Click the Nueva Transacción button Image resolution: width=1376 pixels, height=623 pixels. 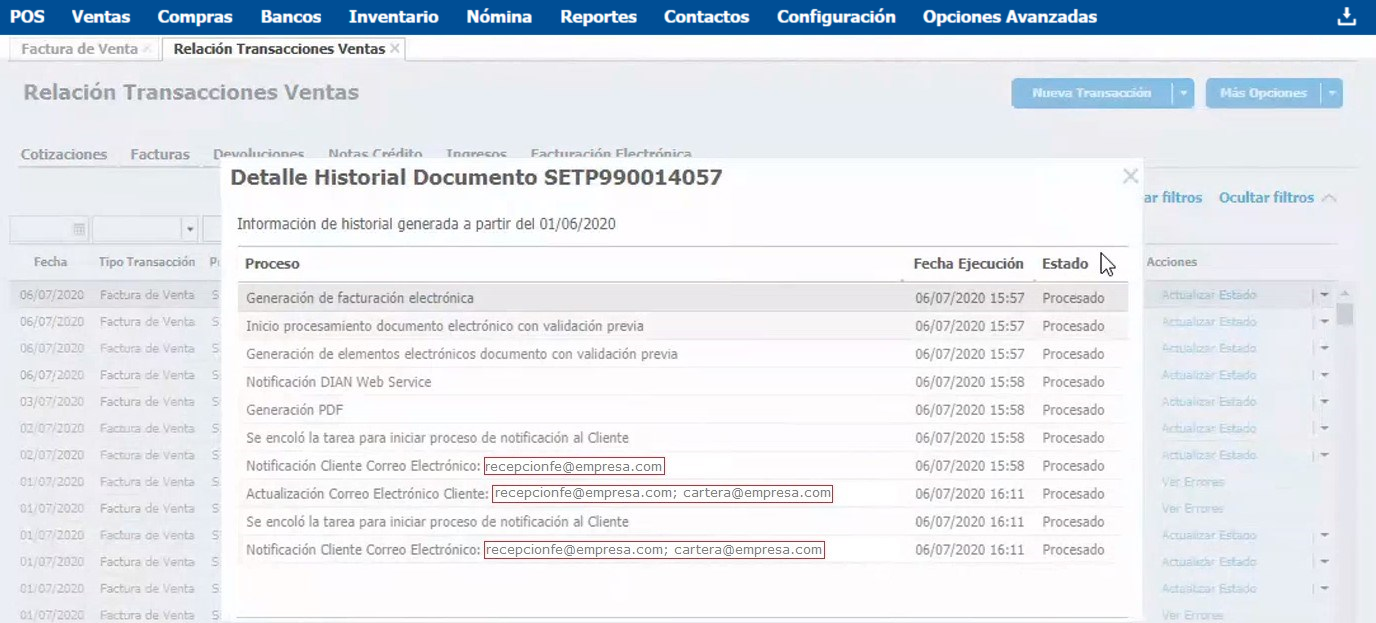point(1091,93)
